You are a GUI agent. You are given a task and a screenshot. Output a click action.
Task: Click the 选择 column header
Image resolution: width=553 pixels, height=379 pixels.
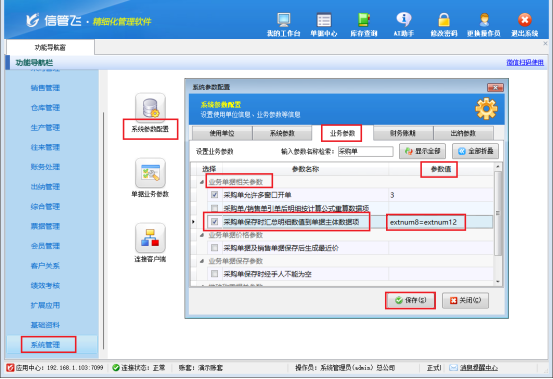(x=209, y=169)
